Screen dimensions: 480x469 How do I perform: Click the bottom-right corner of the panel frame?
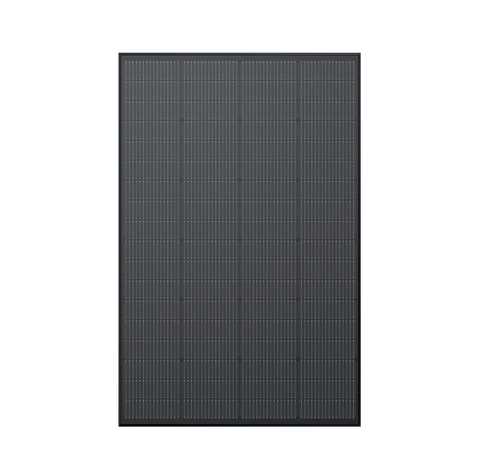tap(358, 424)
